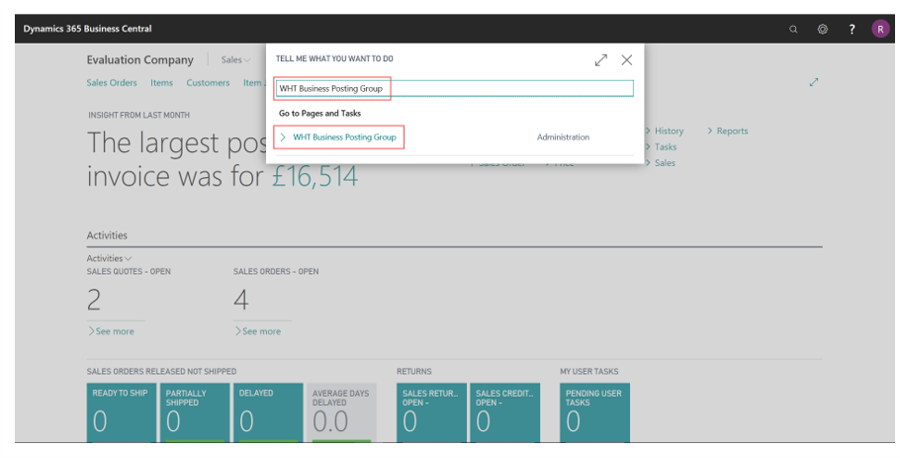The height and width of the screenshot is (458, 900).
Task: Open Customers in the navigation bar
Action: [x=208, y=83]
